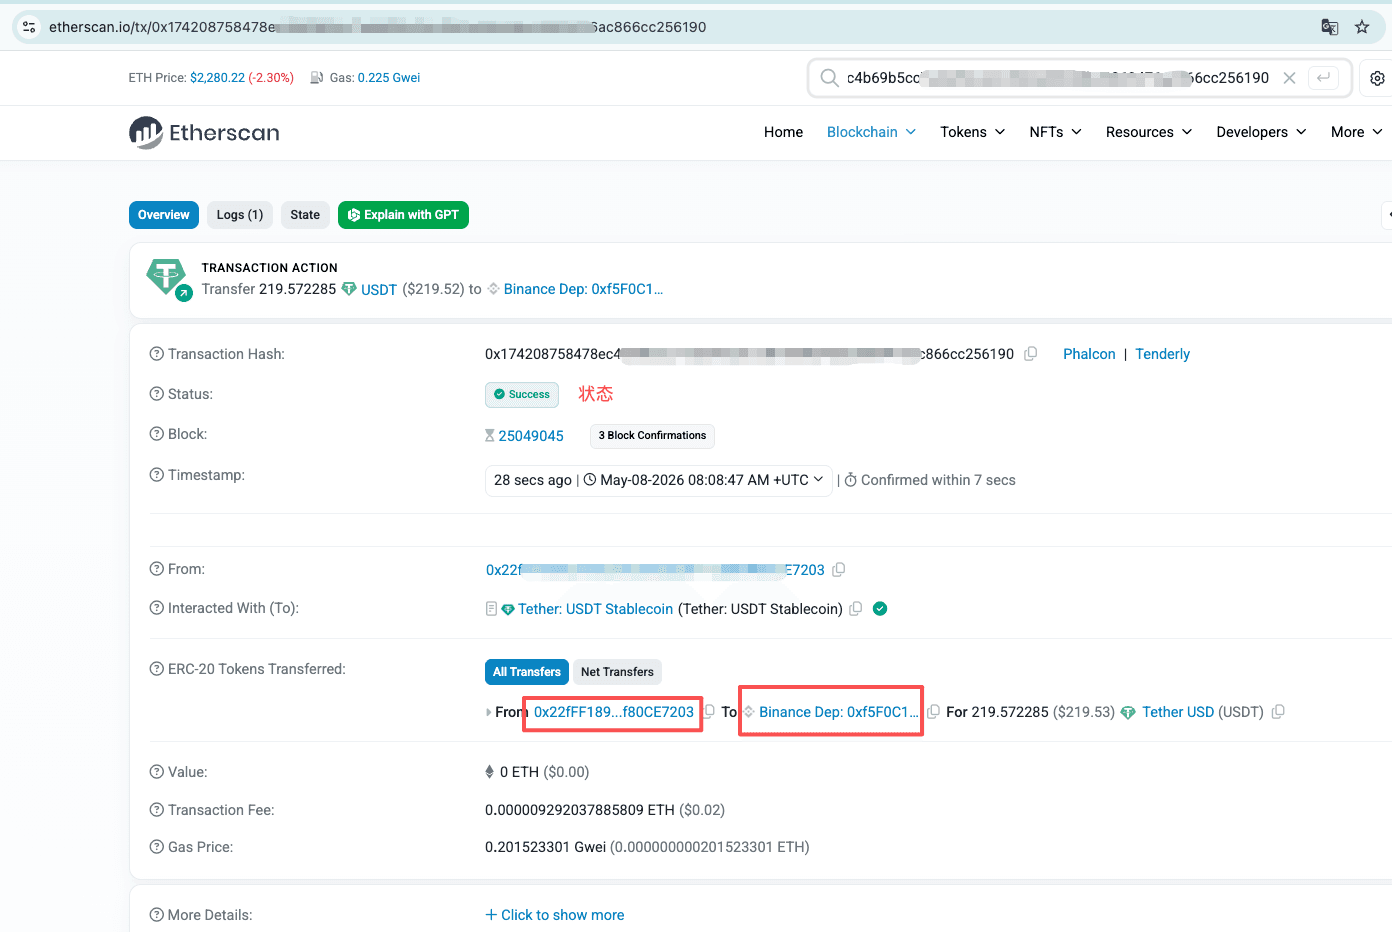
Task: Click the Transaction Hash help icon
Action: pyautogui.click(x=157, y=354)
